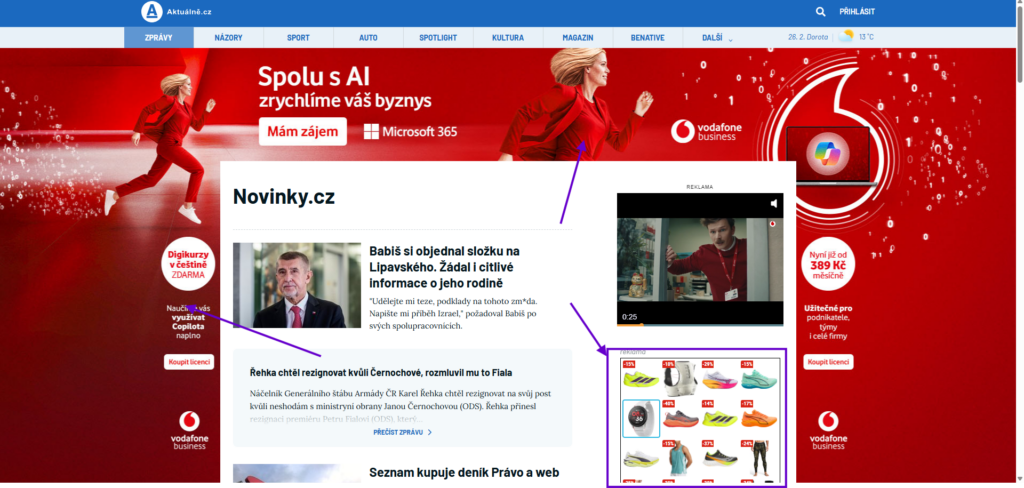Click the weather forecast cloud icon
This screenshot has height=488, width=1024.
click(848, 37)
